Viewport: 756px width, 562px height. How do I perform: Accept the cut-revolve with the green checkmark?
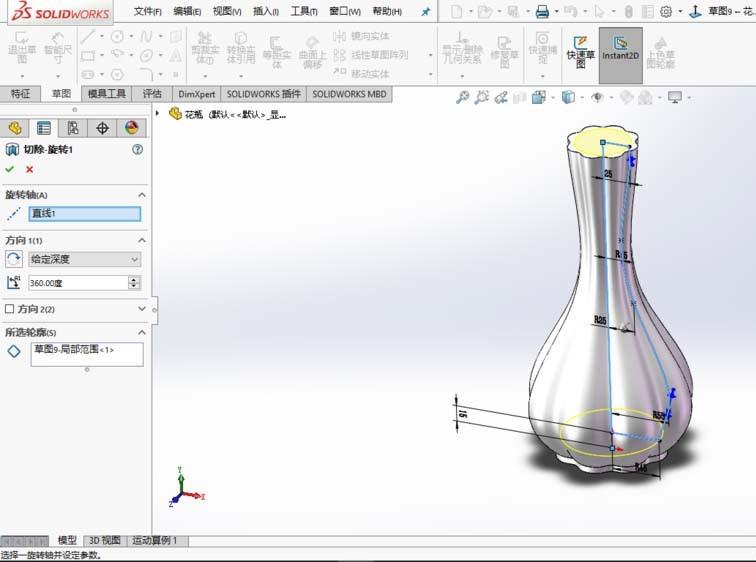(9, 169)
